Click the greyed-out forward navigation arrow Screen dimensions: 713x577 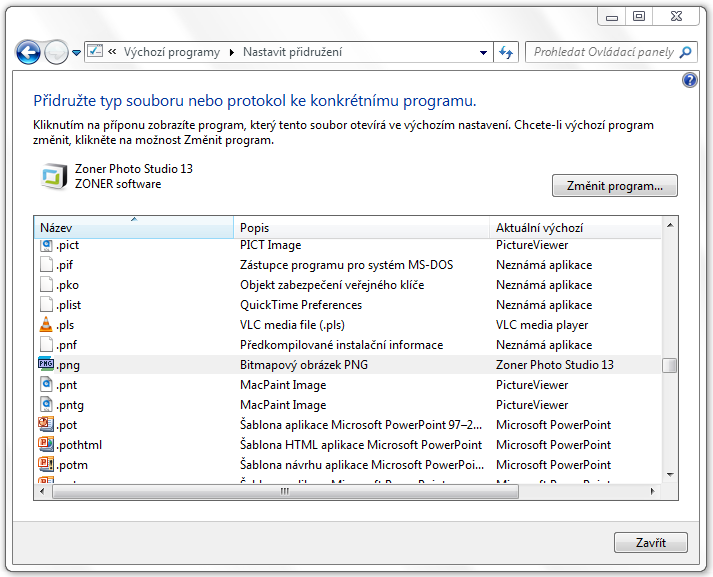pyautogui.click(x=56, y=52)
